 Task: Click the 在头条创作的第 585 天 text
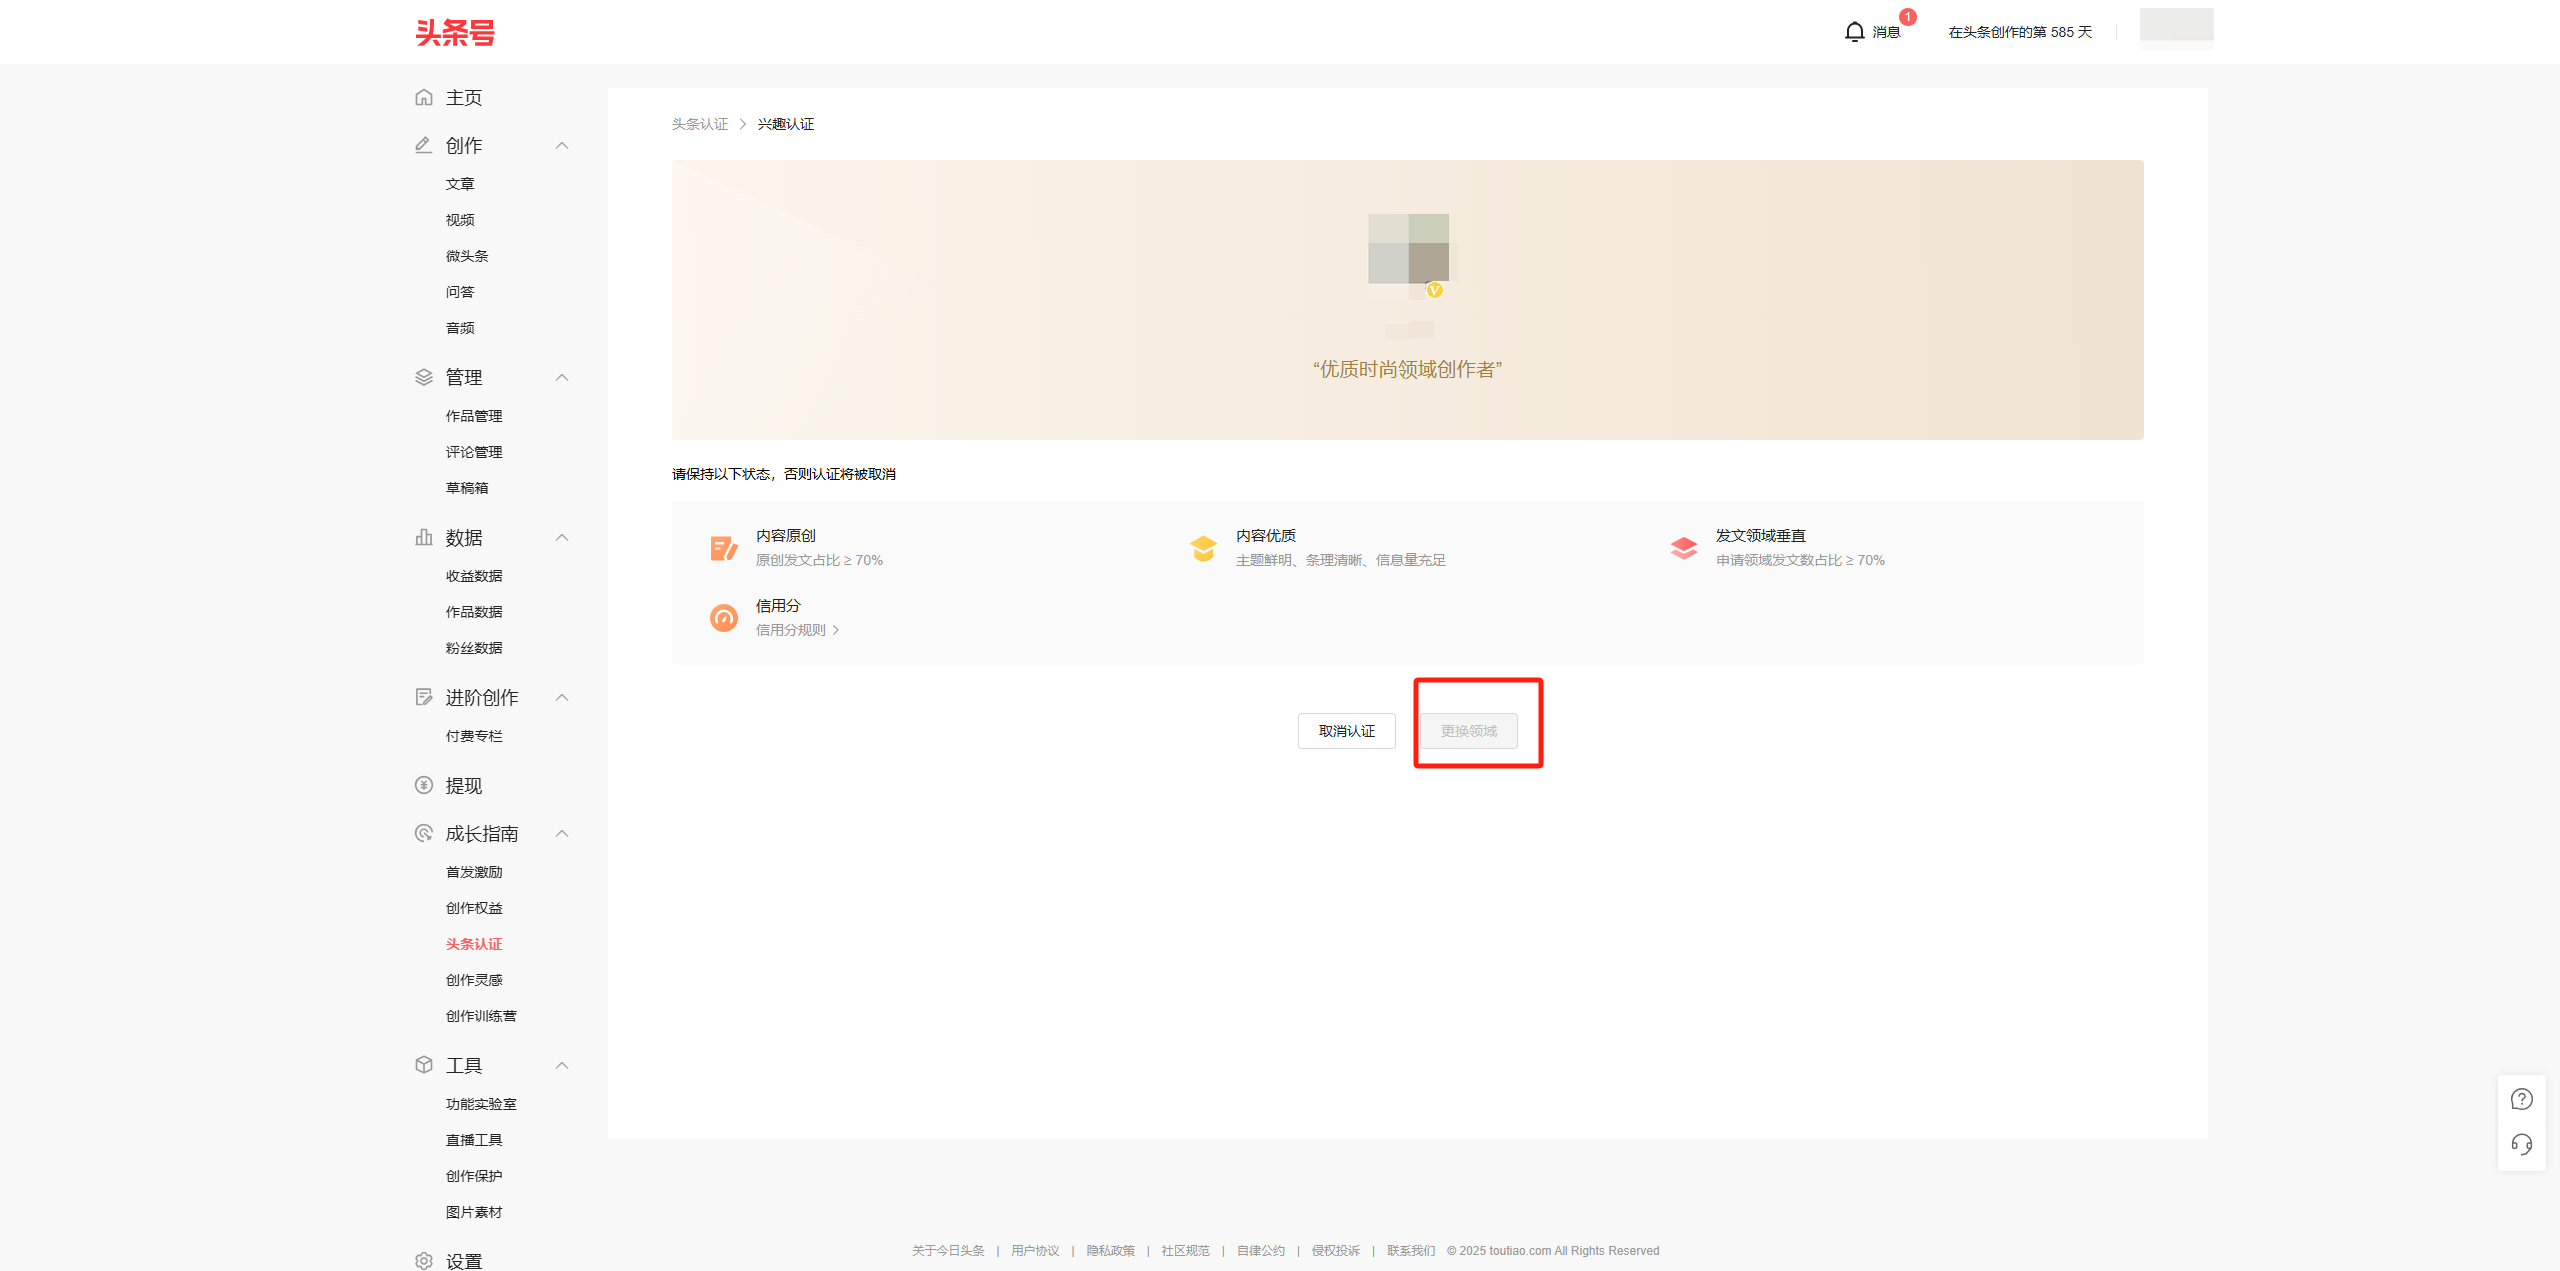point(2020,32)
